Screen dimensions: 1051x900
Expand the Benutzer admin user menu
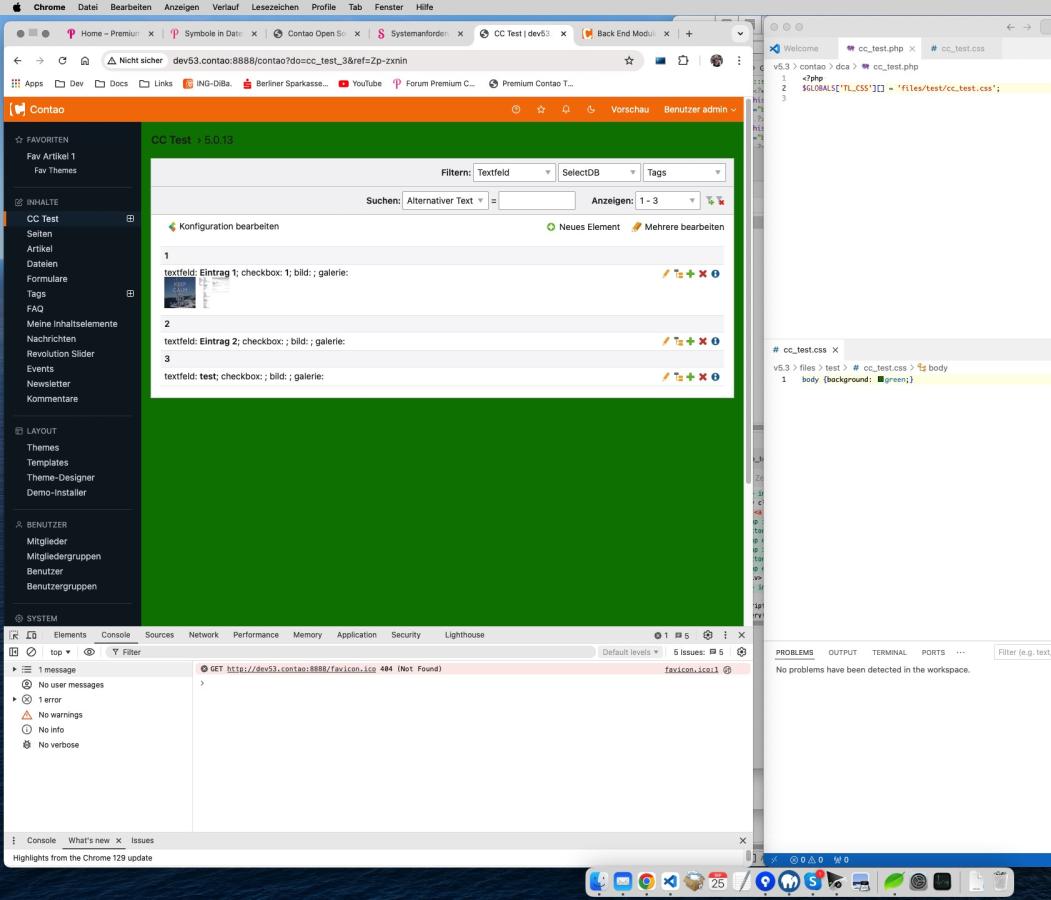699,109
